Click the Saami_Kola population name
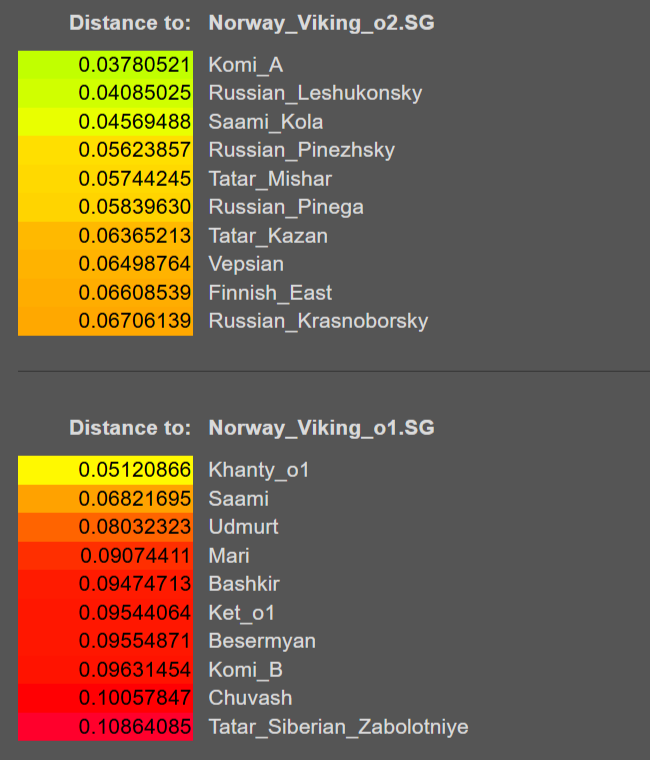Viewport: 650px width, 760px height. (266, 122)
